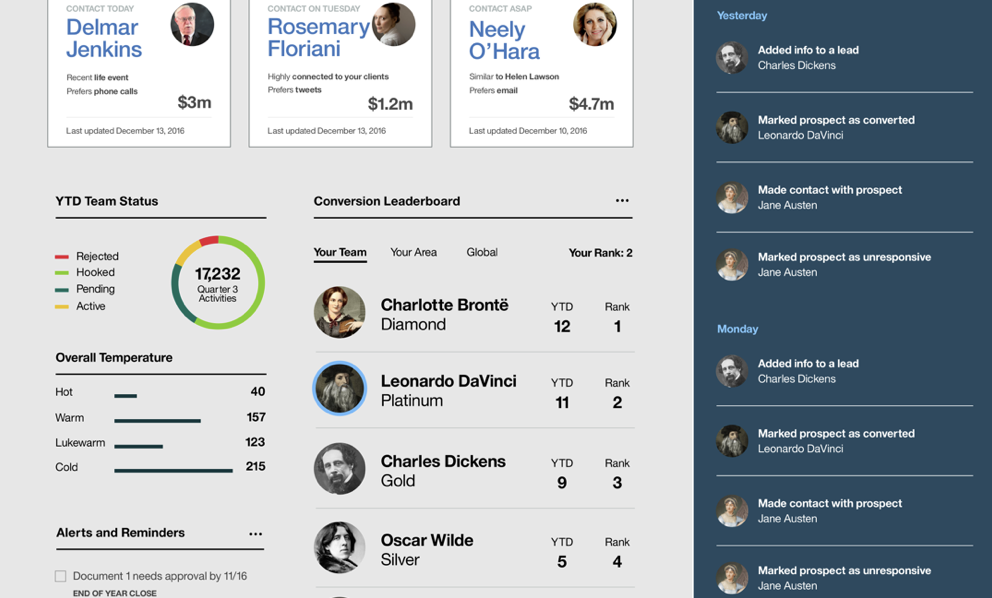
Task: Click Charlotte Brontë's avatar in leaderboard
Action: [340, 312]
